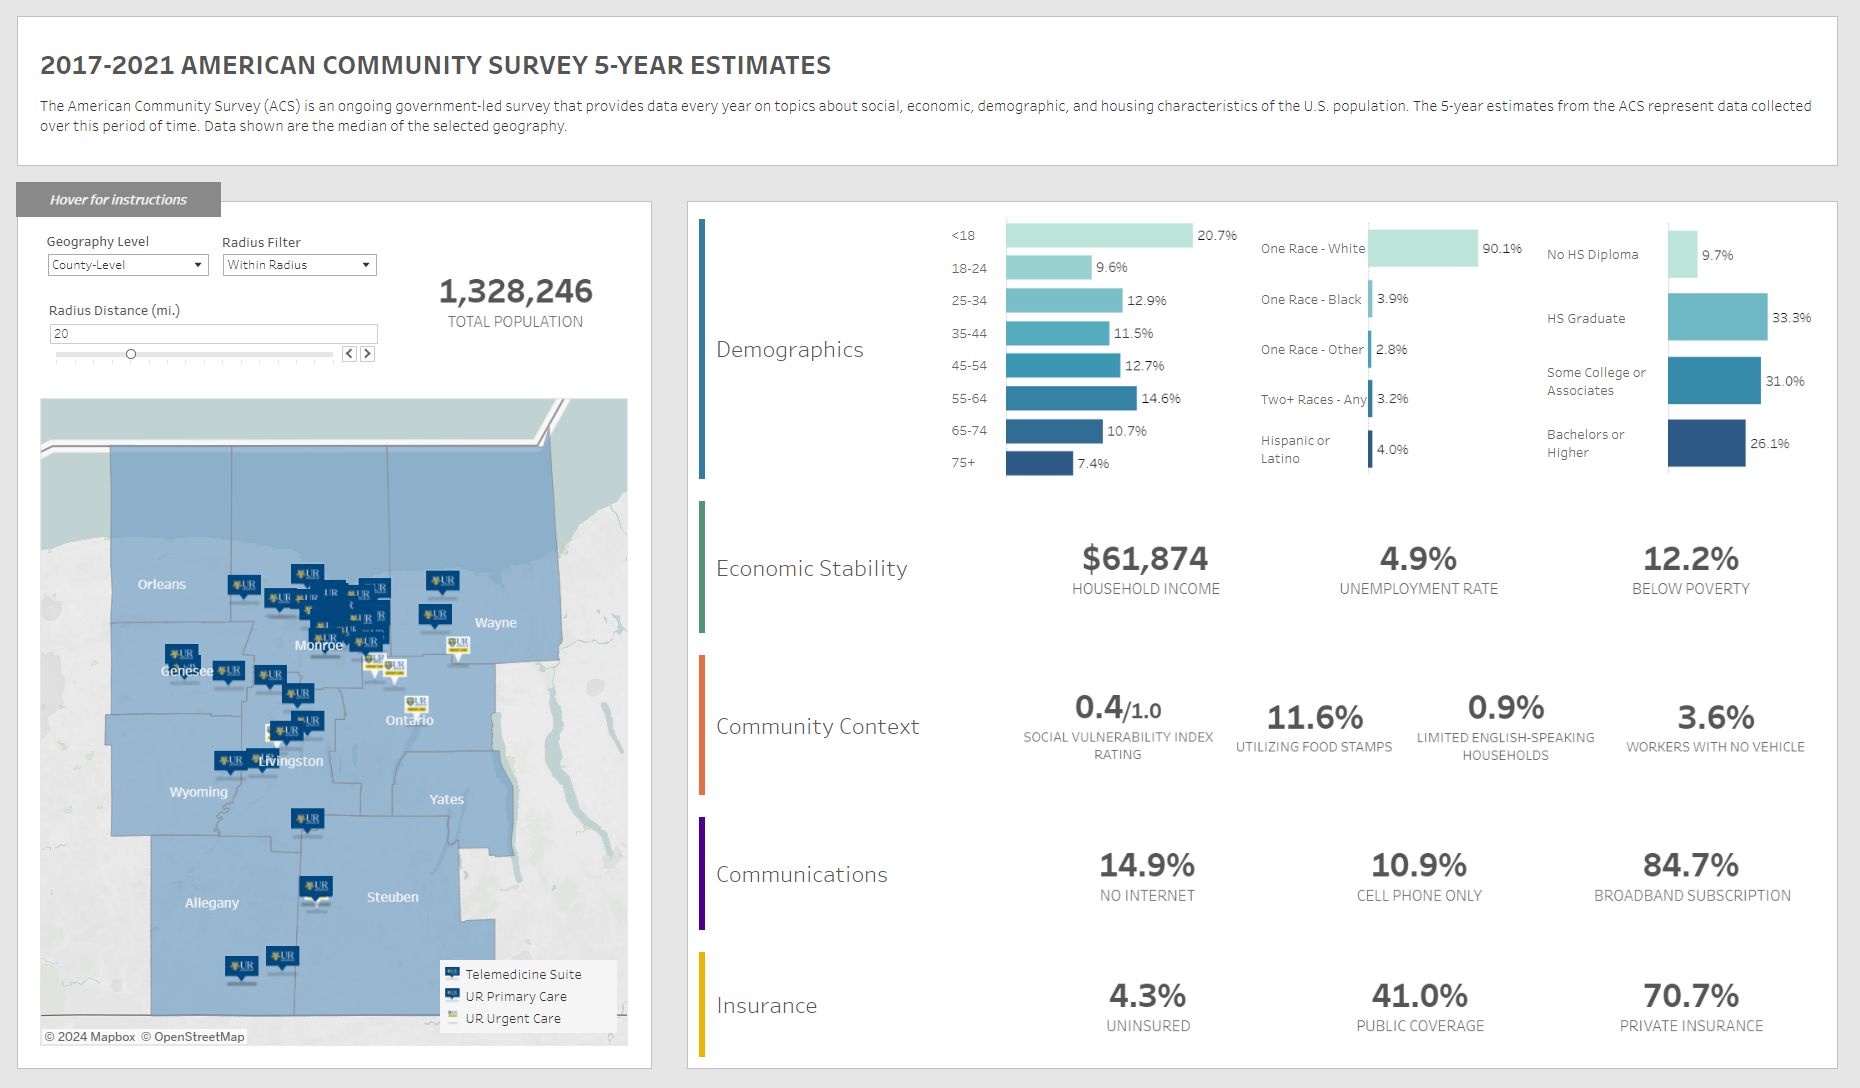Click the UR marker left of Steuben label
1860x1088 pixels.
[x=316, y=887]
